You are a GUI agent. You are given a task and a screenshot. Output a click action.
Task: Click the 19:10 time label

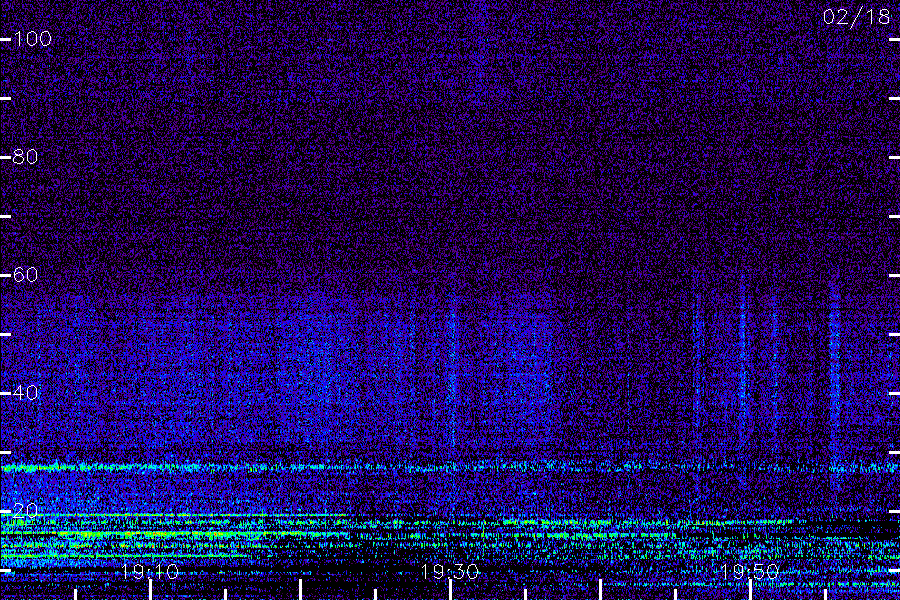point(150,571)
